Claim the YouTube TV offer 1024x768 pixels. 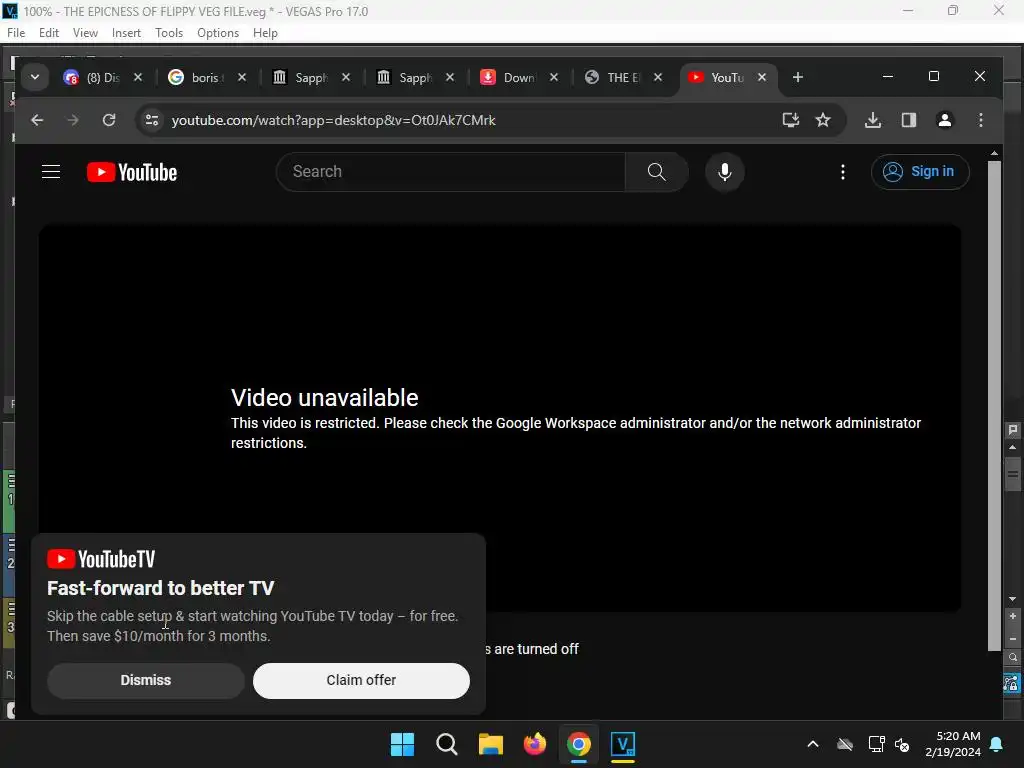[361, 680]
